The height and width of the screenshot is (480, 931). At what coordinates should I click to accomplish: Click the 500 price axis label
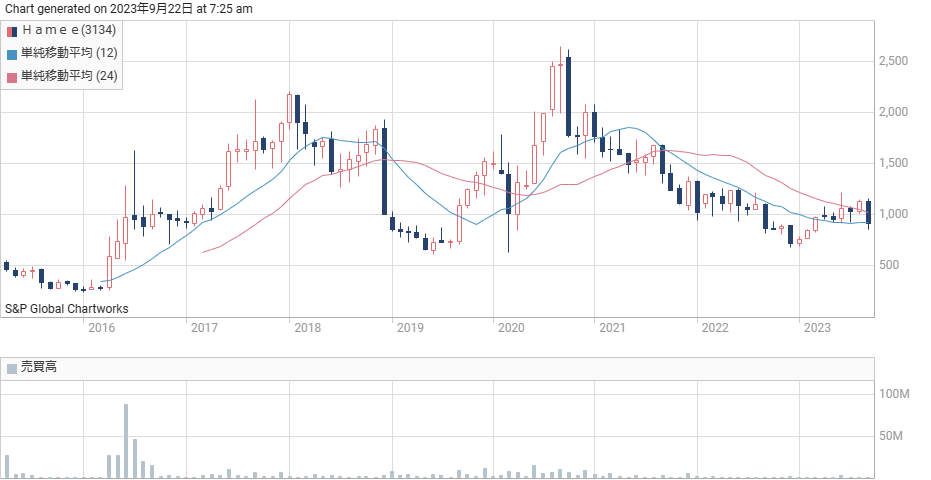click(888, 265)
